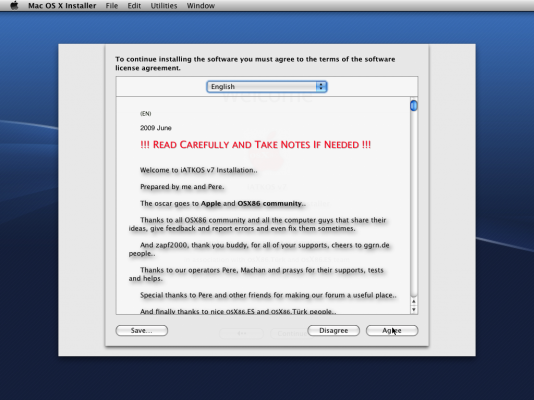Click the Welcome to iATKOS v7 line

click(199, 170)
